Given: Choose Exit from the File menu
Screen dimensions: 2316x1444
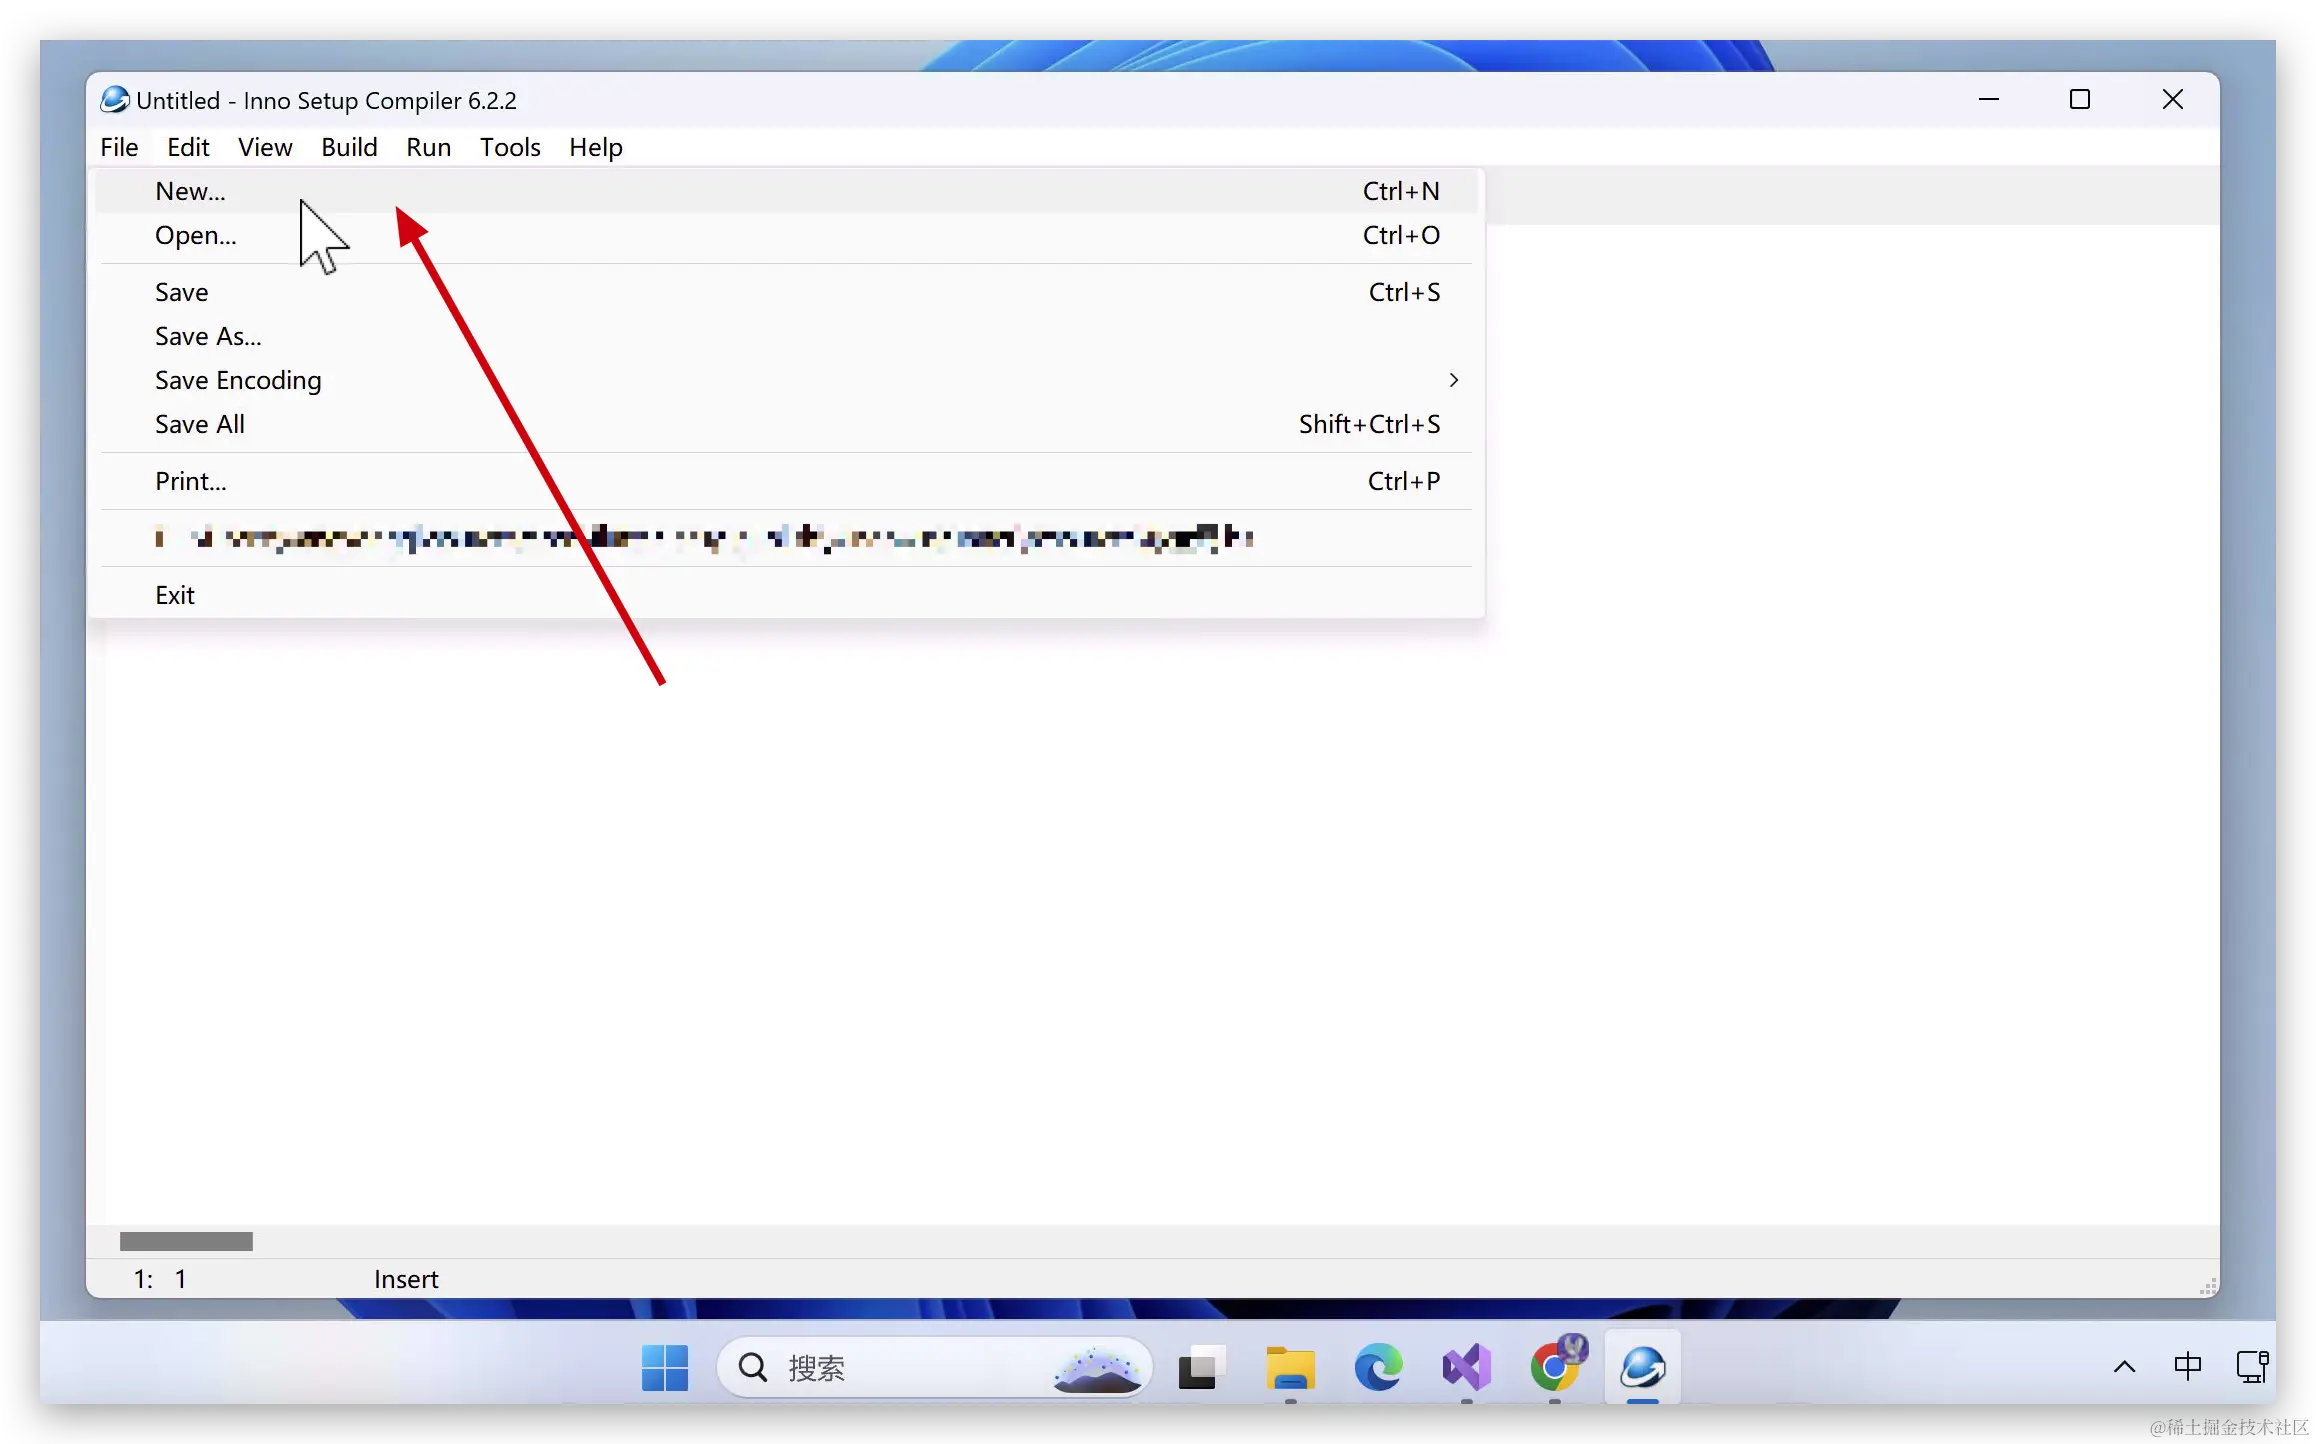Looking at the screenshot, I should click(x=786, y=595).
